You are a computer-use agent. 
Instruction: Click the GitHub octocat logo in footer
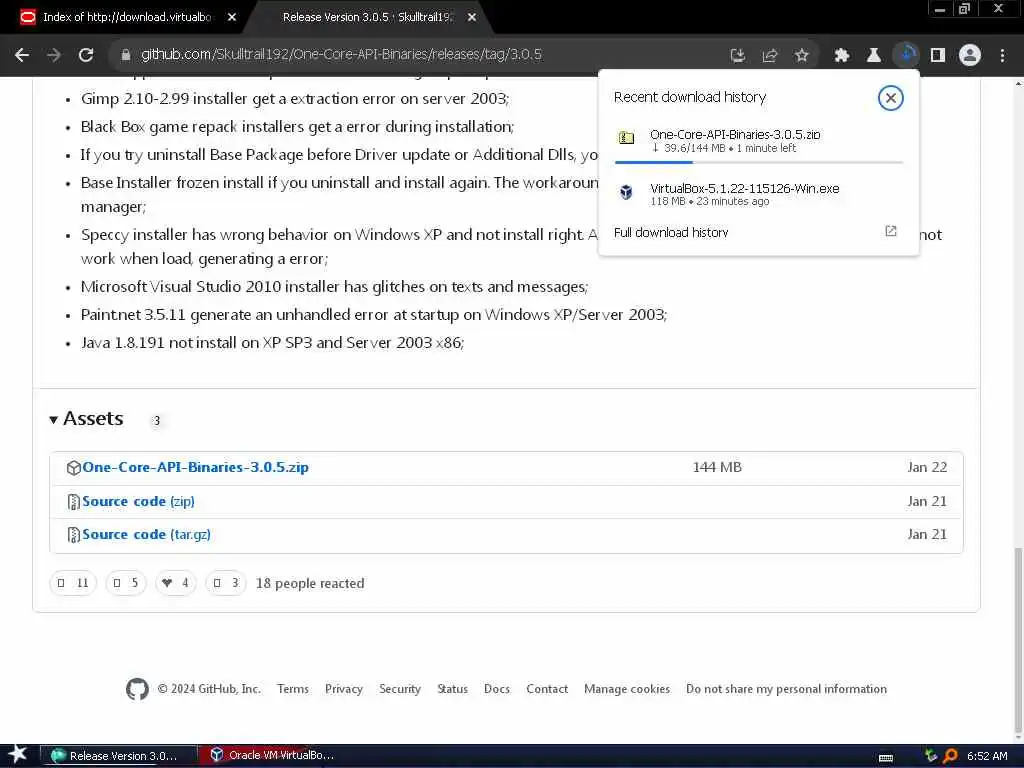(x=137, y=689)
